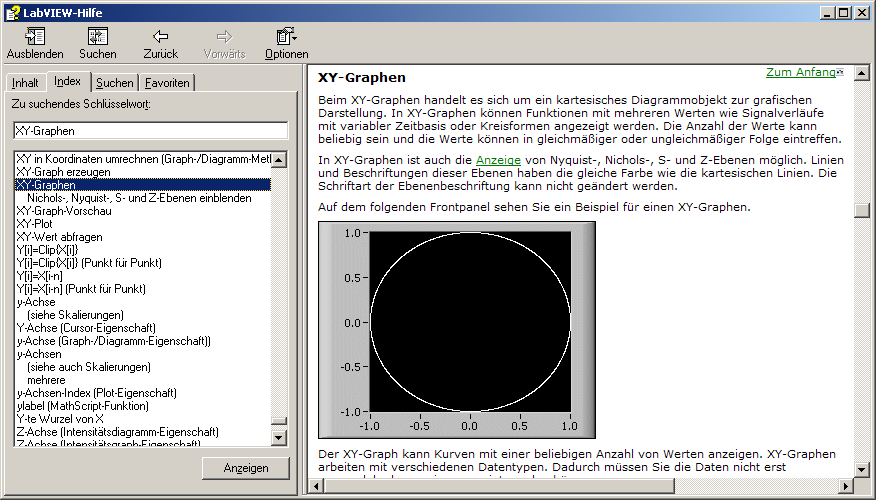This screenshot has width=876, height=500.
Task: Click the Anzeigen button
Action: (x=246, y=468)
